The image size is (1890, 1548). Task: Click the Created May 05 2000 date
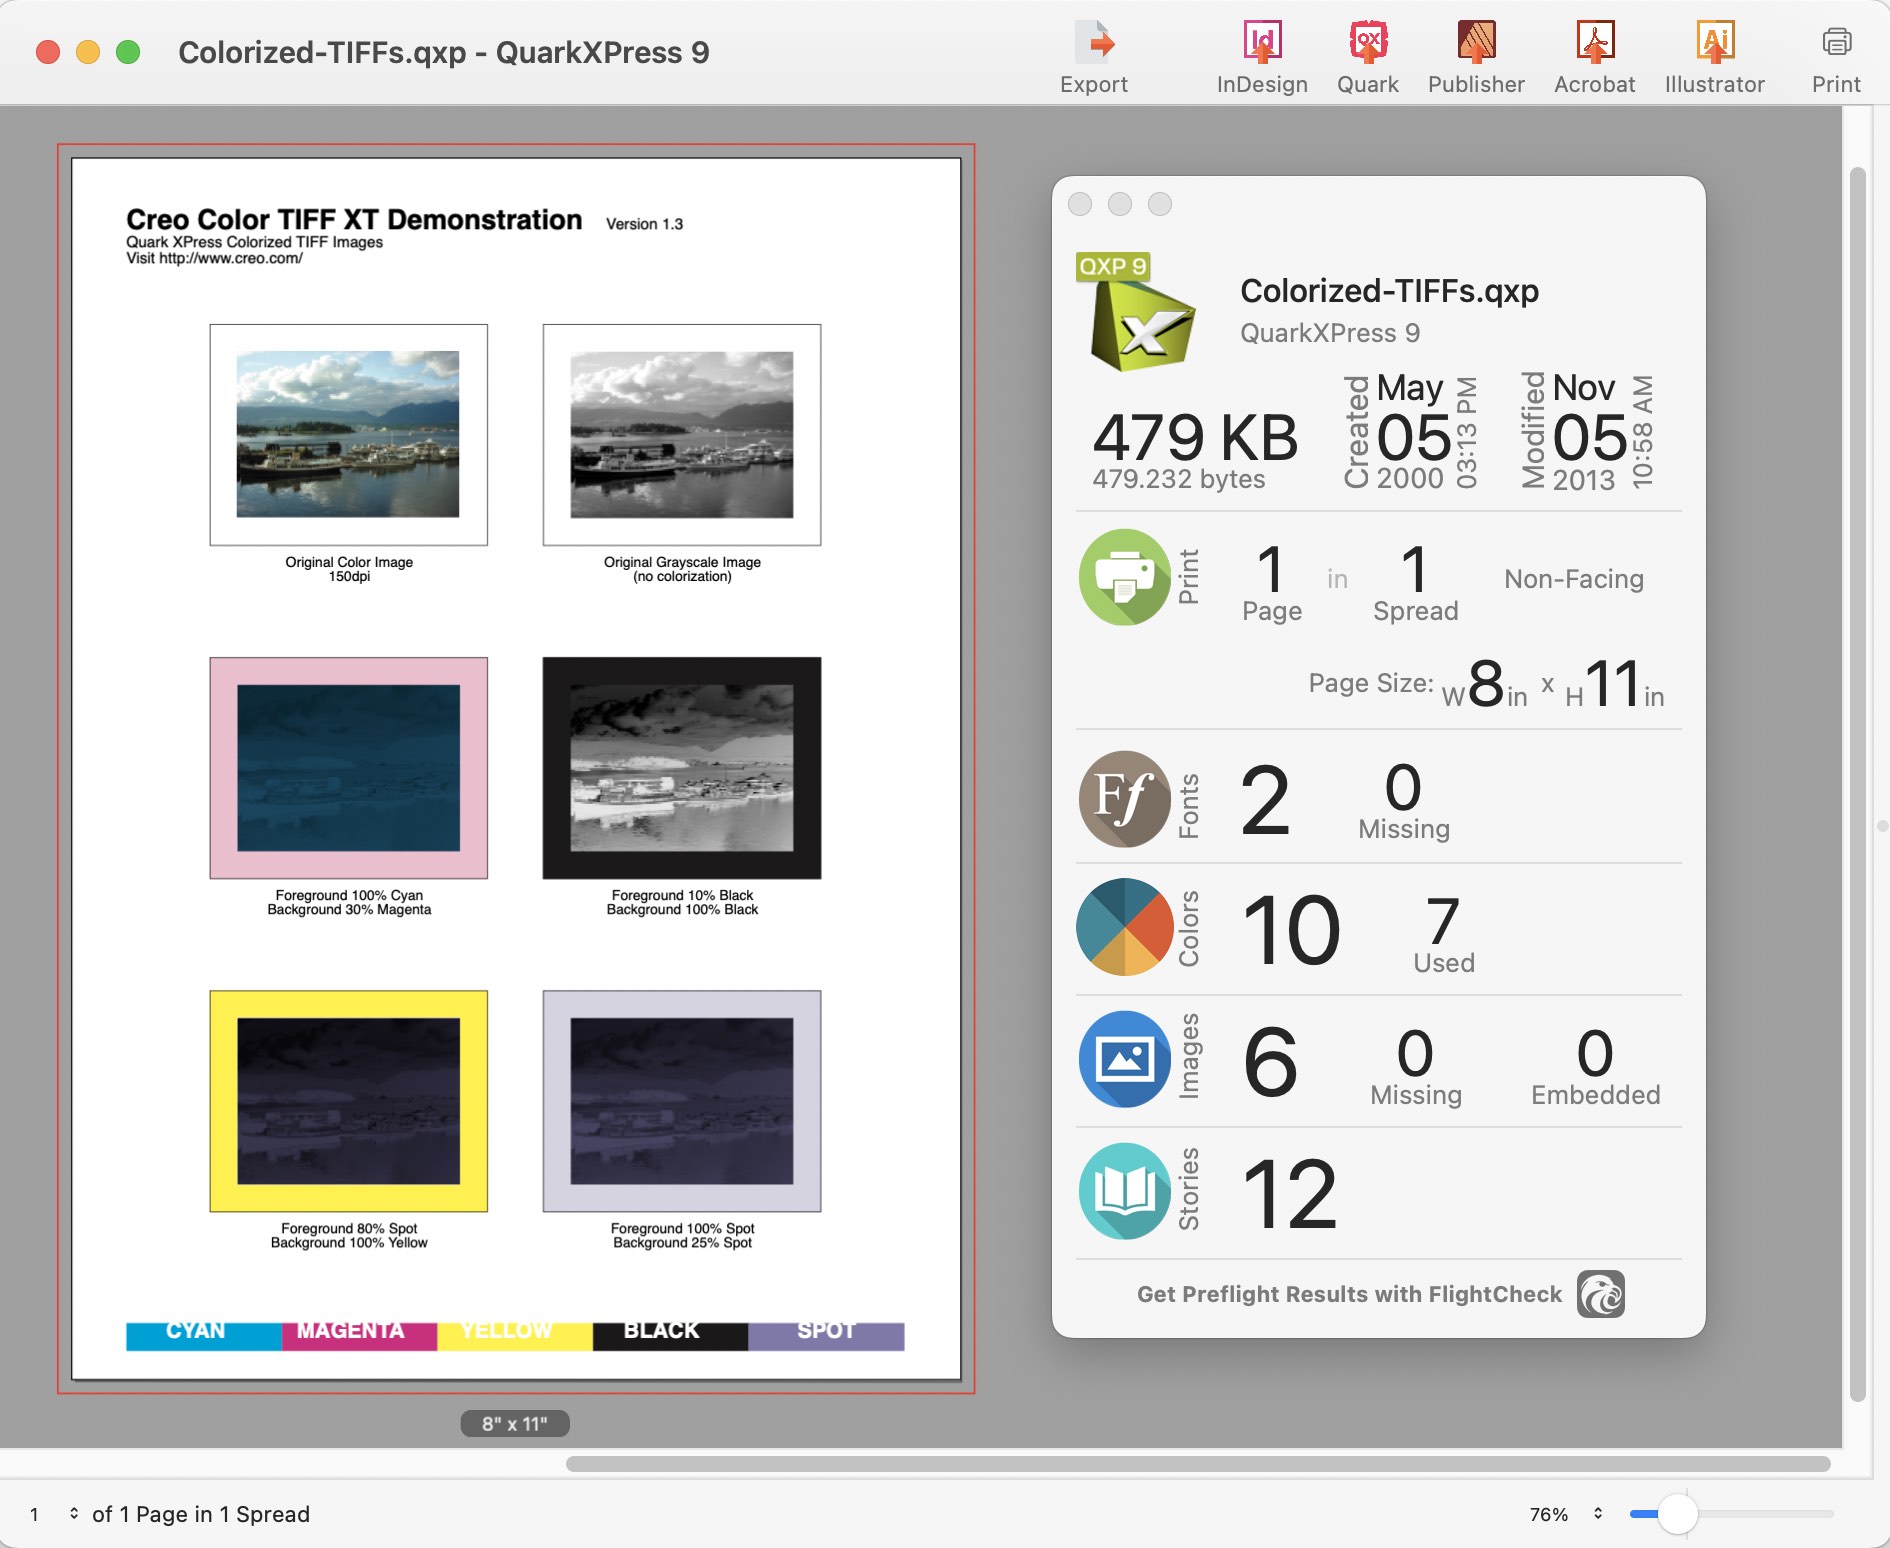click(1410, 432)
